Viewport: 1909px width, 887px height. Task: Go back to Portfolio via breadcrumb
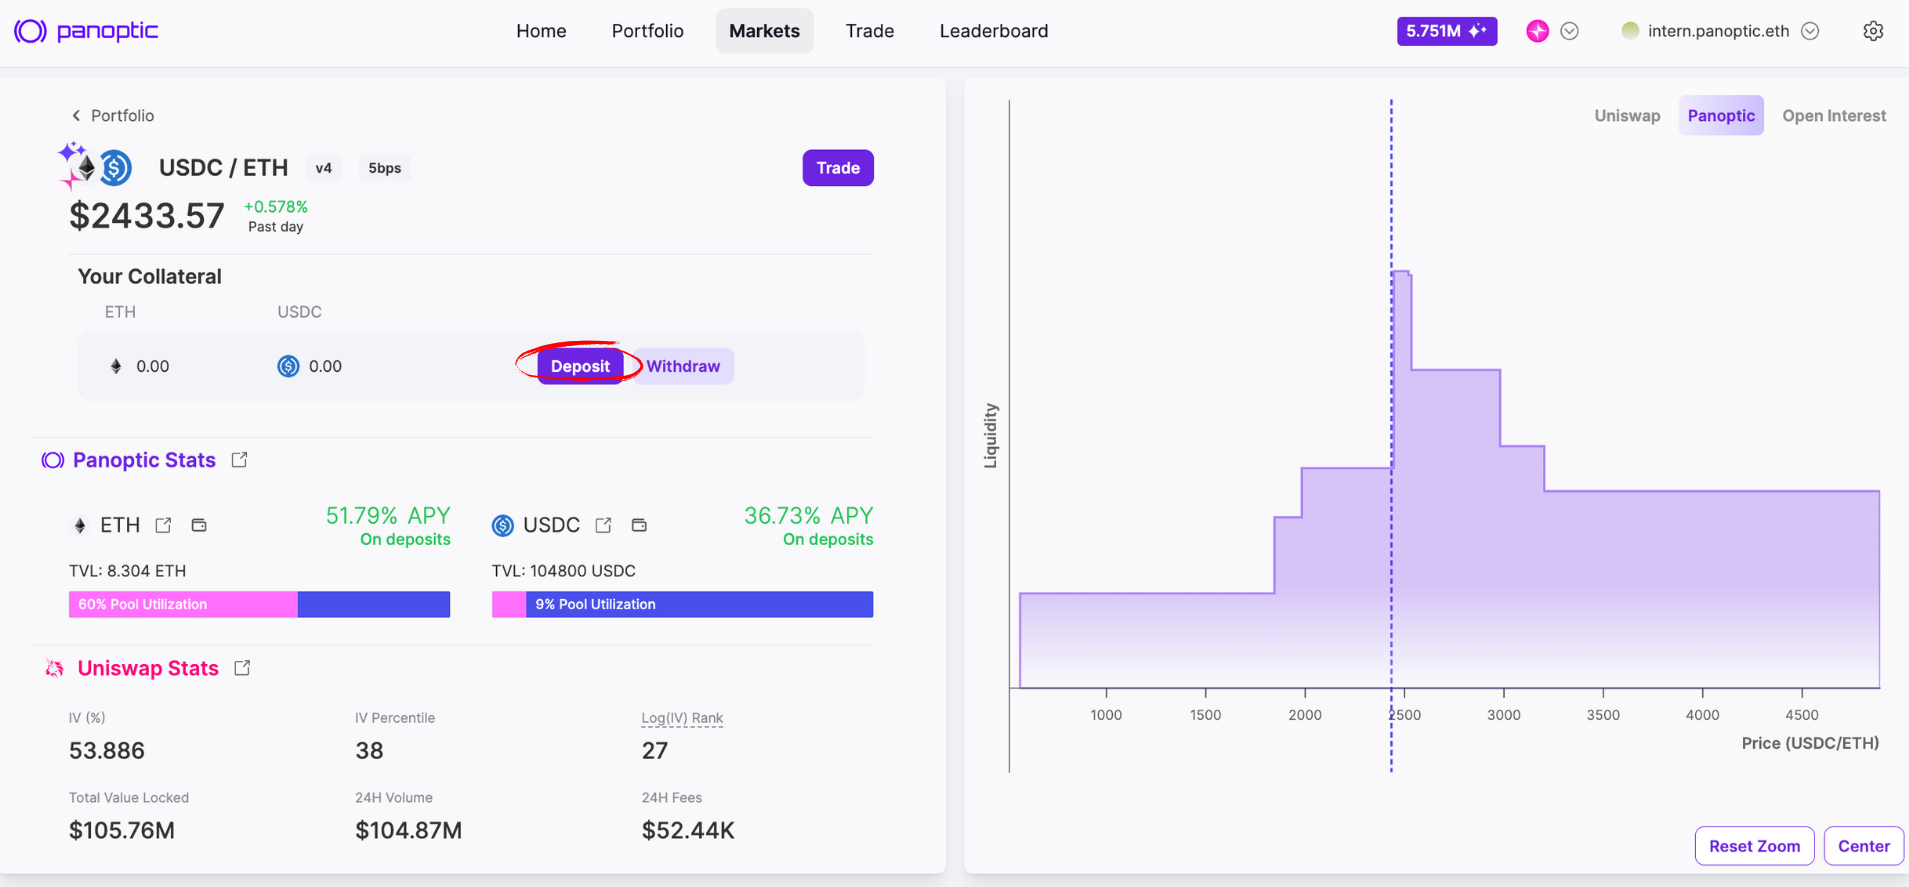point(113,116)
